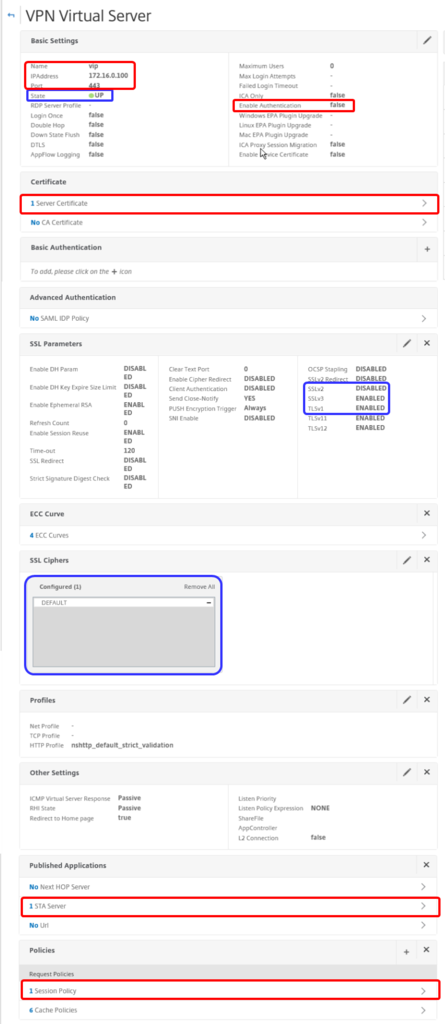Add a policy using the Policies plus icon
Image resolution: width=445 pixels, height=1024 pixels.
pos(406,952)
